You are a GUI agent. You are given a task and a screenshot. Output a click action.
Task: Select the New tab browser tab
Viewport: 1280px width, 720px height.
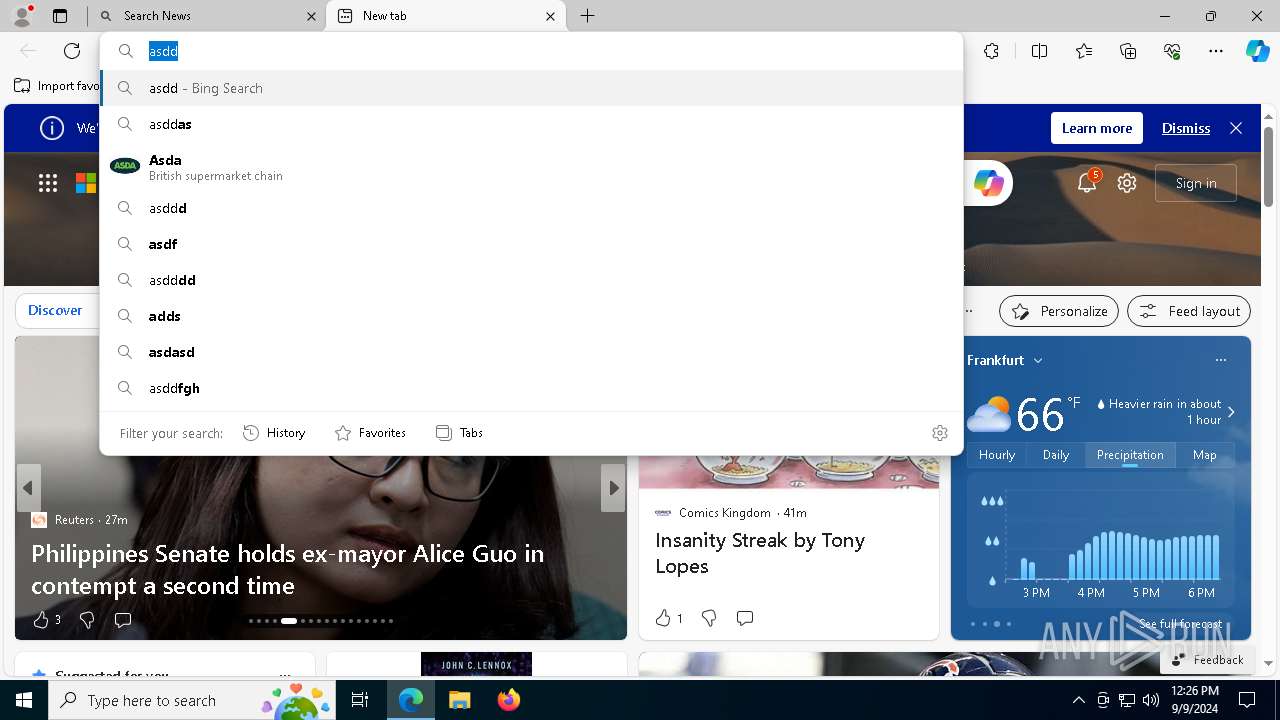[x=446, y=16]
